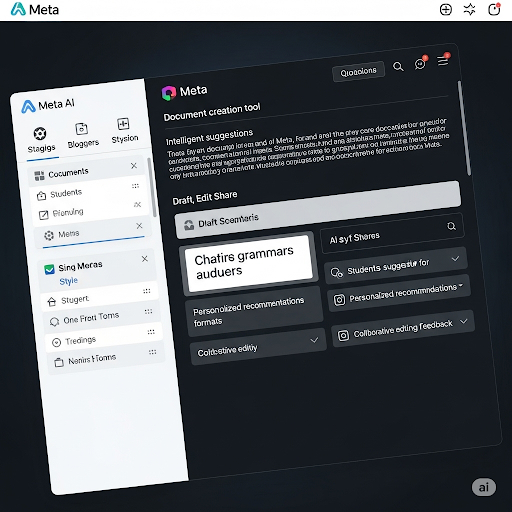The height and width of the screenshot is (512, 512).
Task: Click the Dlaft Scemaris bar
Action: (x=318, y=209)
